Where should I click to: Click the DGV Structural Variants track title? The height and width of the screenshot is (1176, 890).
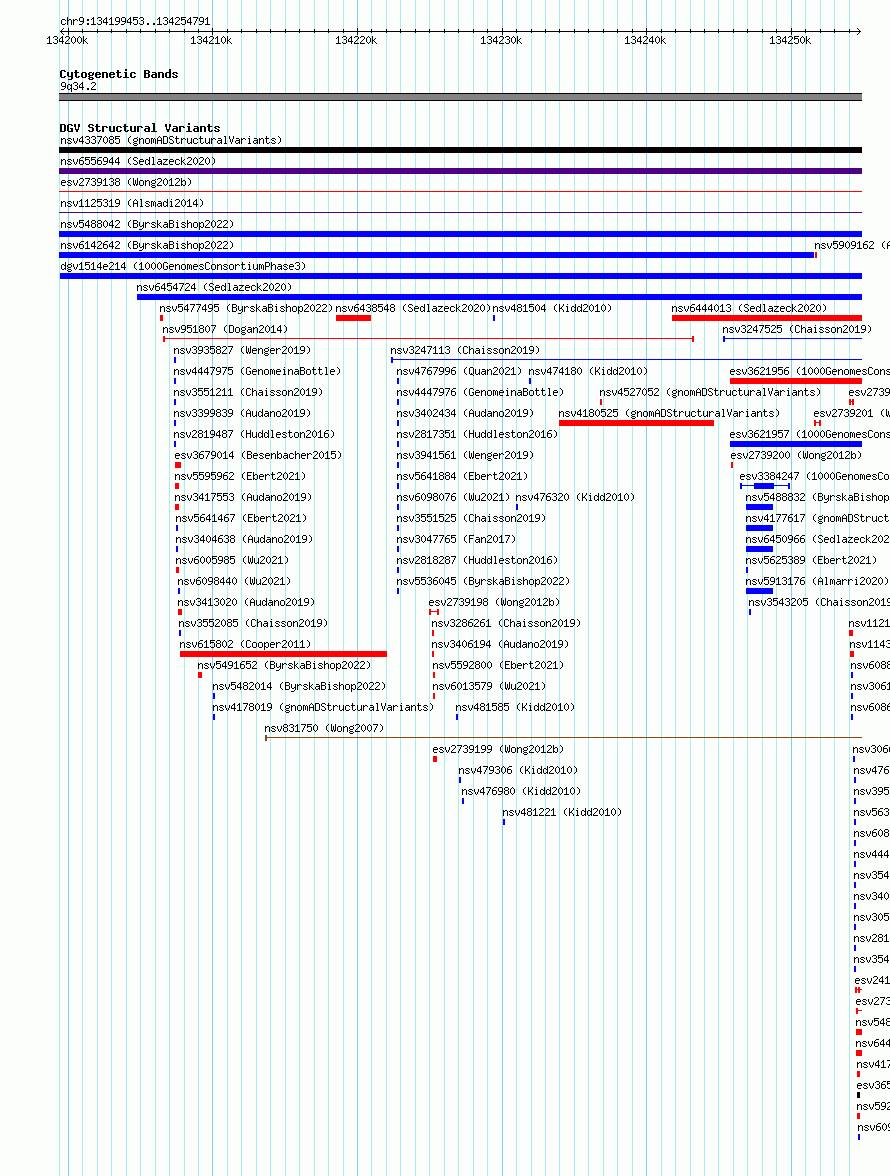tap(140, 128)
